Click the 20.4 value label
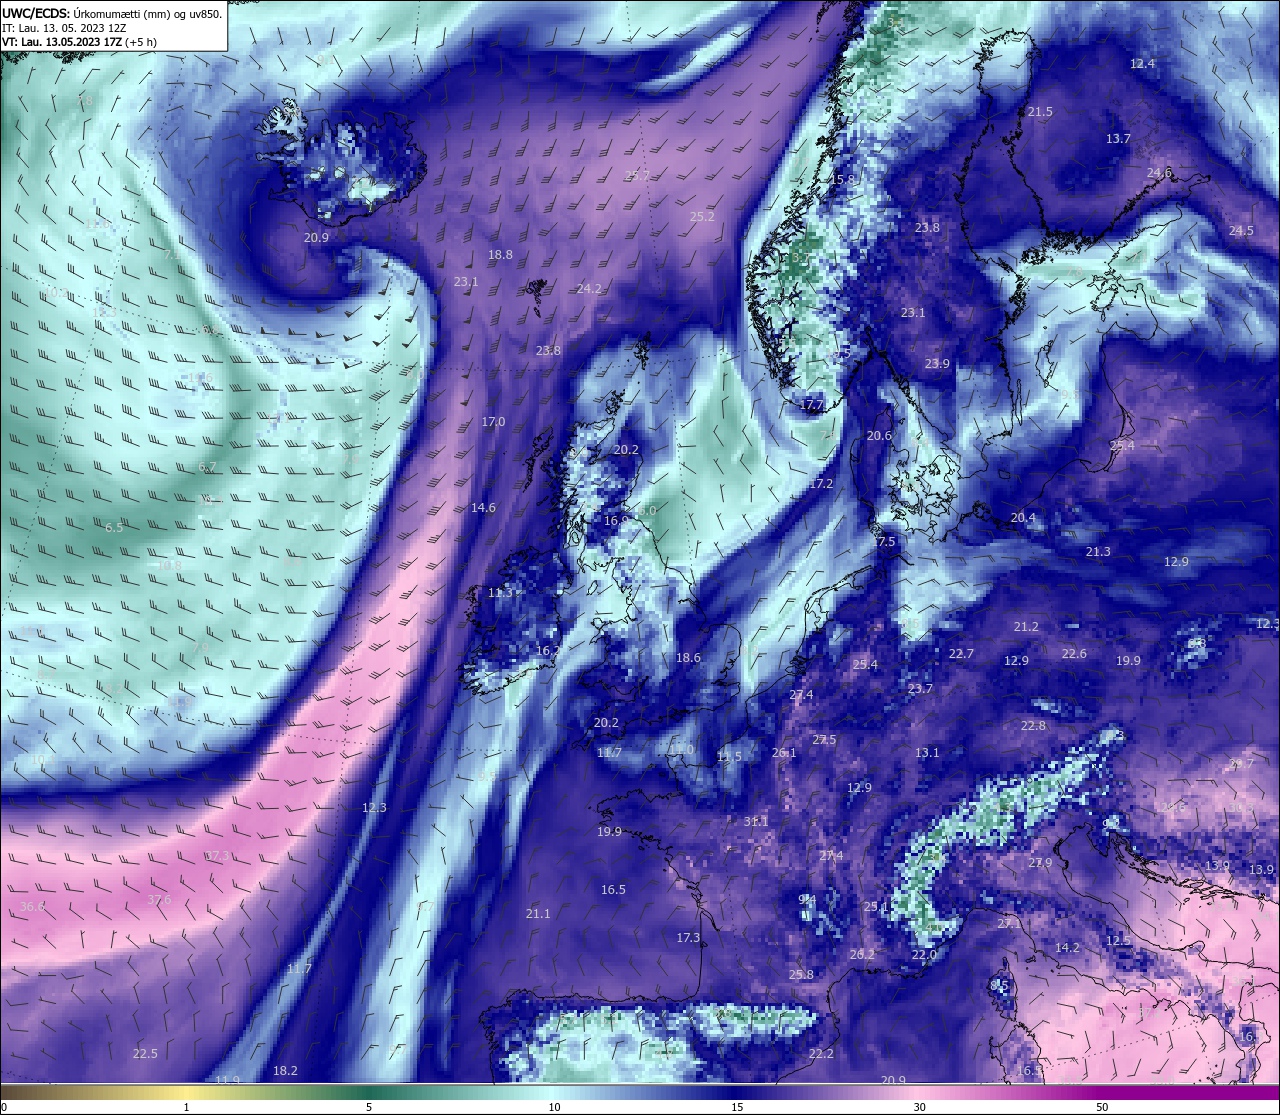The width and height of the screenshot is (1280, 1115). [x=1023, y=517]
